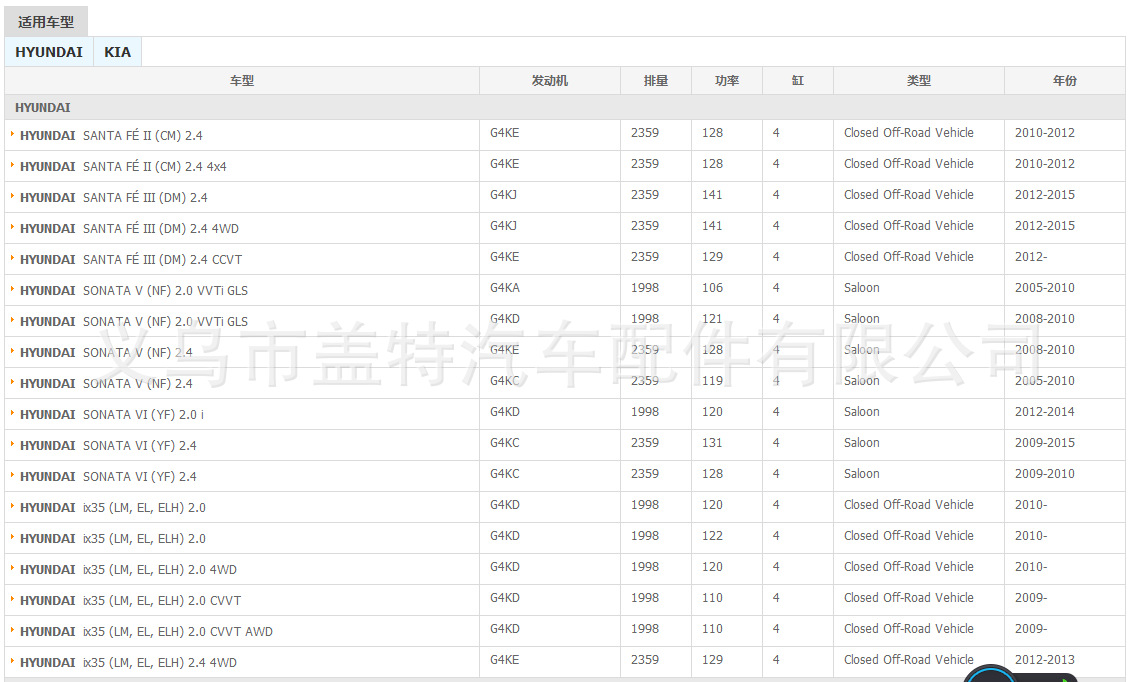Viewport: 1135px width, 682px height.
Task: Open HYUNDAI SONATA VI (YF) 2.0 i link
Action: pos(111,415)
